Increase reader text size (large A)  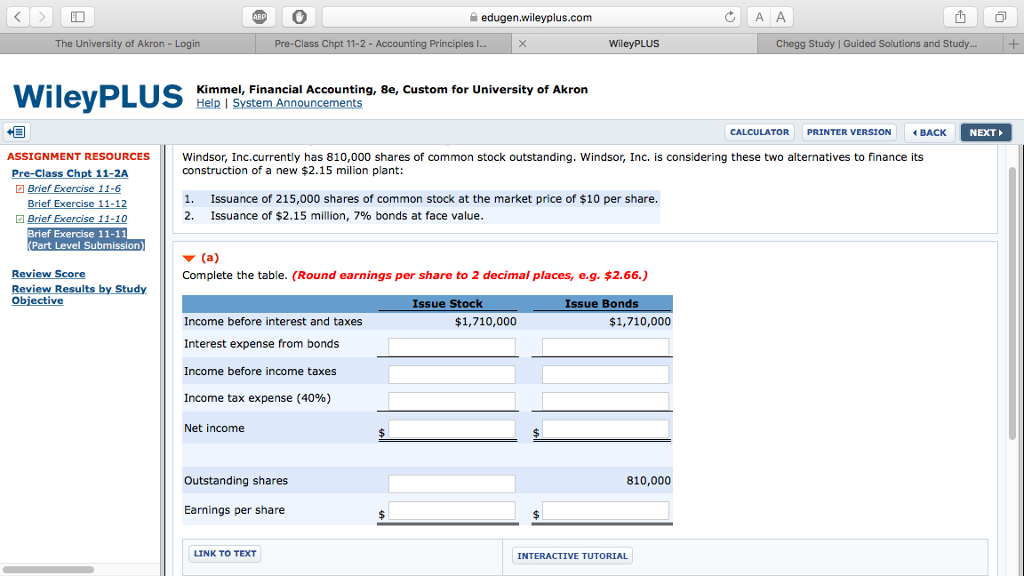point(781,17)
